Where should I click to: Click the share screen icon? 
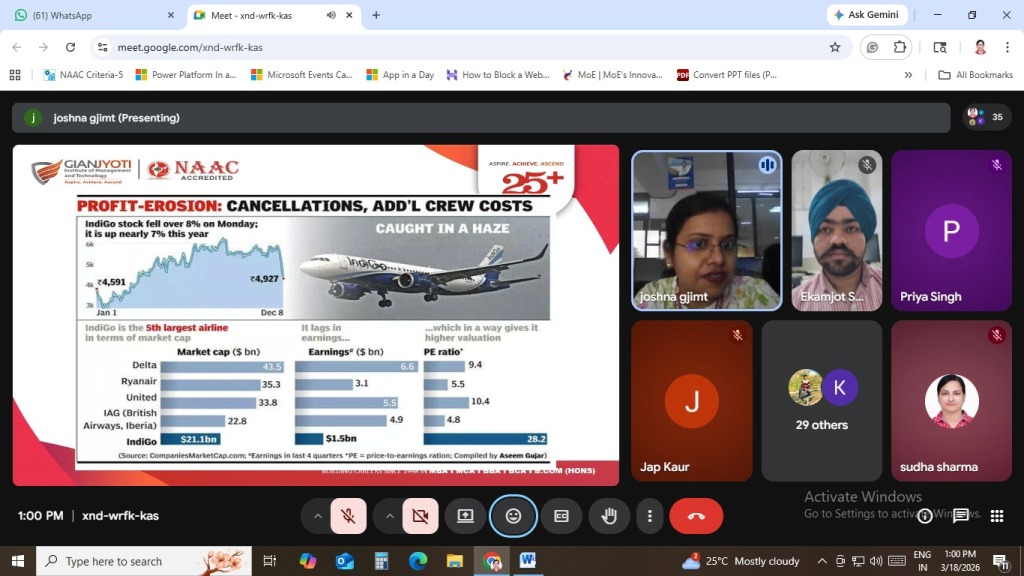click(465, 516)
